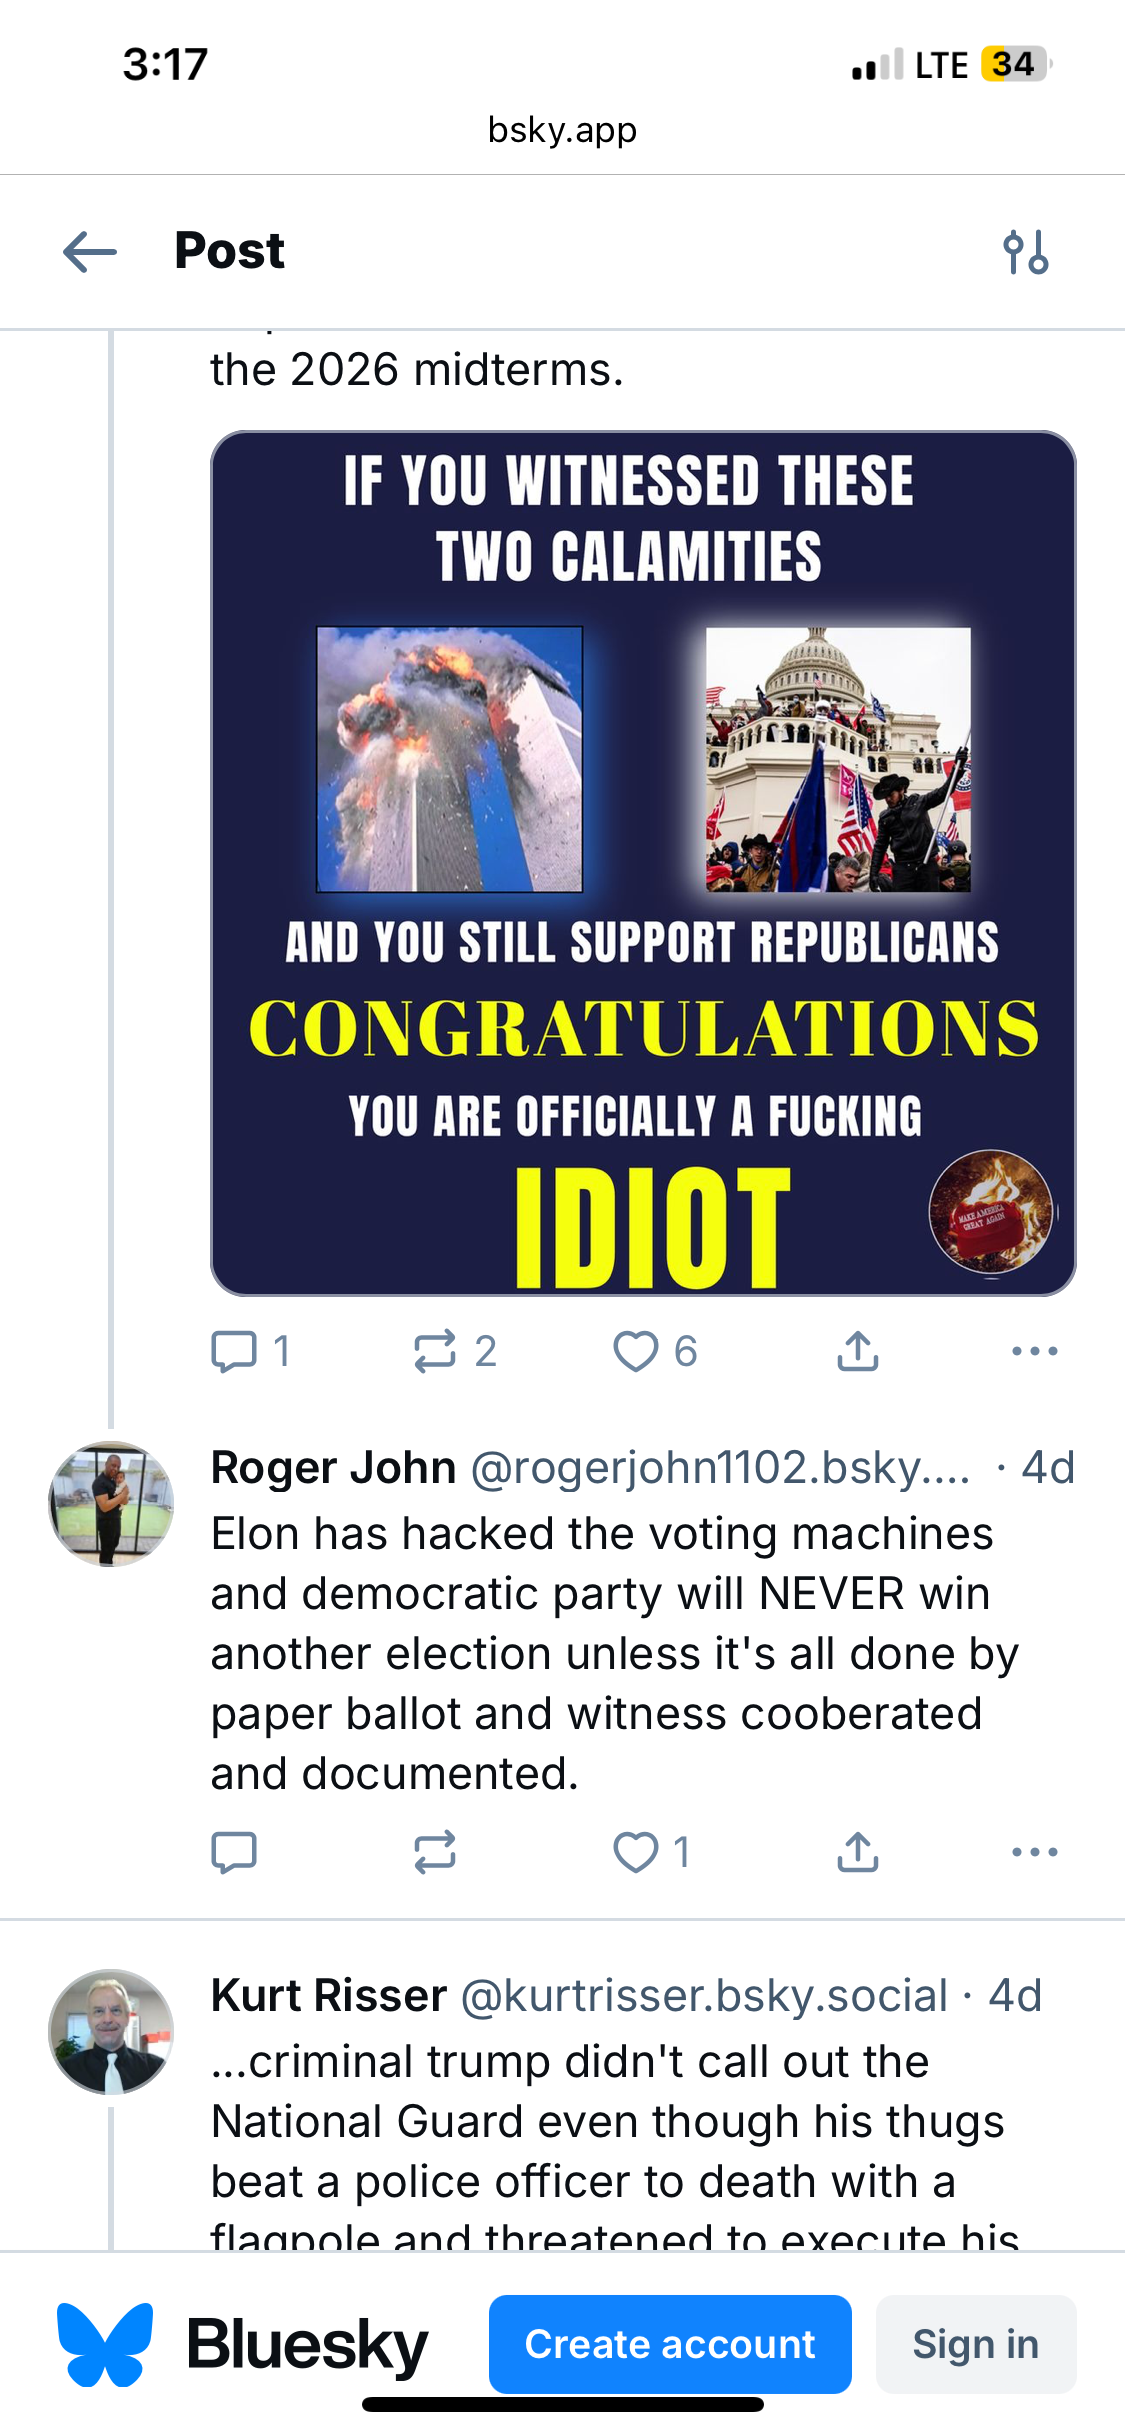The height and width of the screenshot is (2436, 1125).
Task: Reply to Roger John's comment
Action: pos(234,1852)
